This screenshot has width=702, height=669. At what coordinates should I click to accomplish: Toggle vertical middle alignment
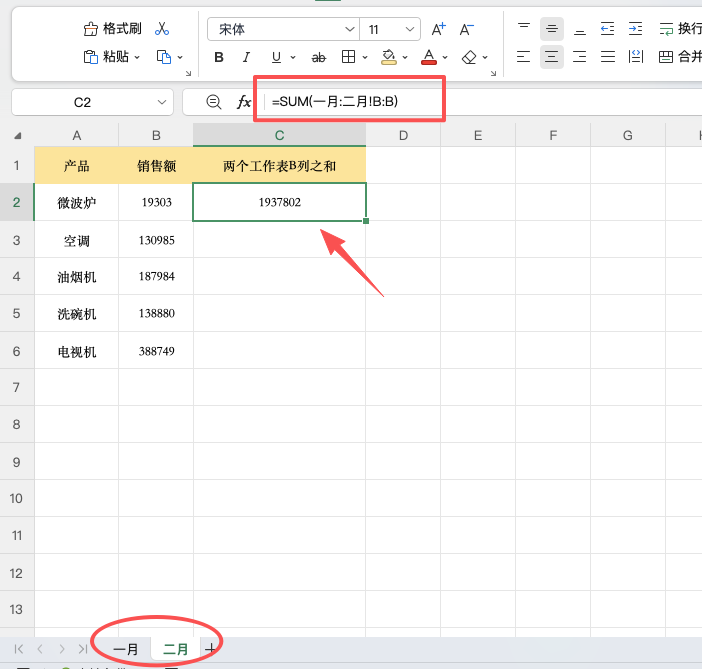coord(552,29)
